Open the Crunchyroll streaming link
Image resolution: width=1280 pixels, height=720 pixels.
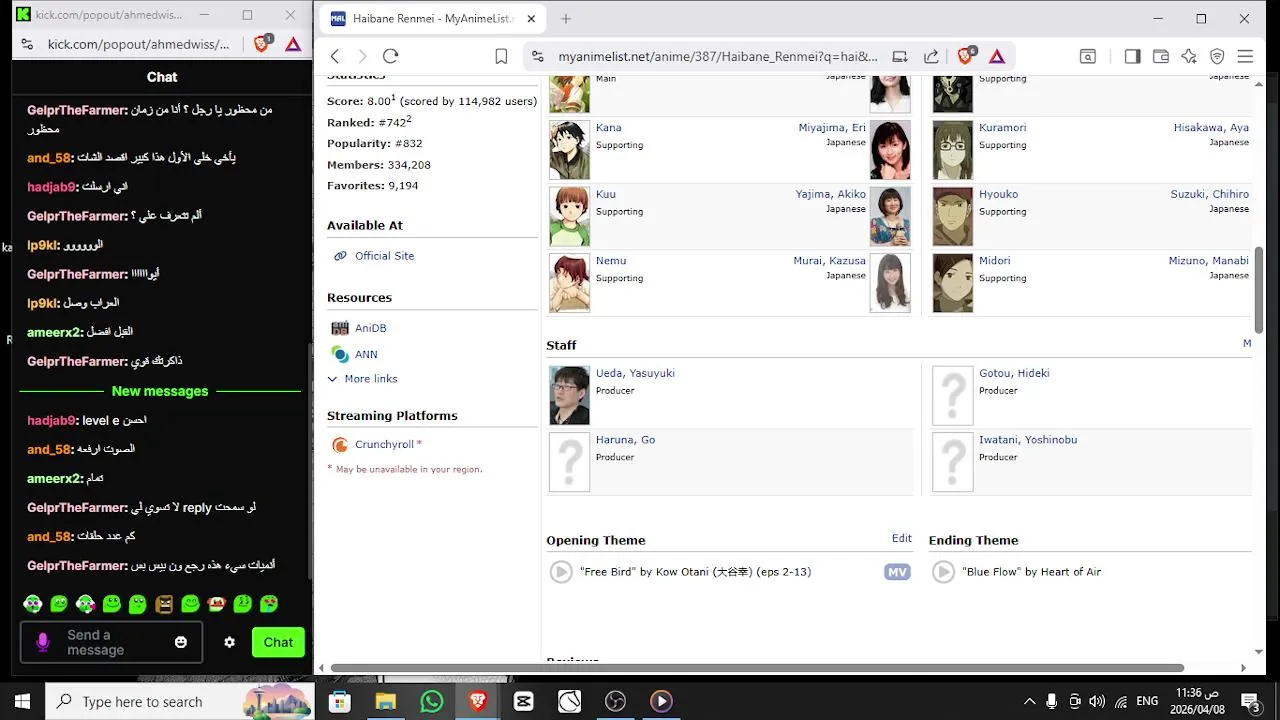pyautogui.click(x=384, y=444)
